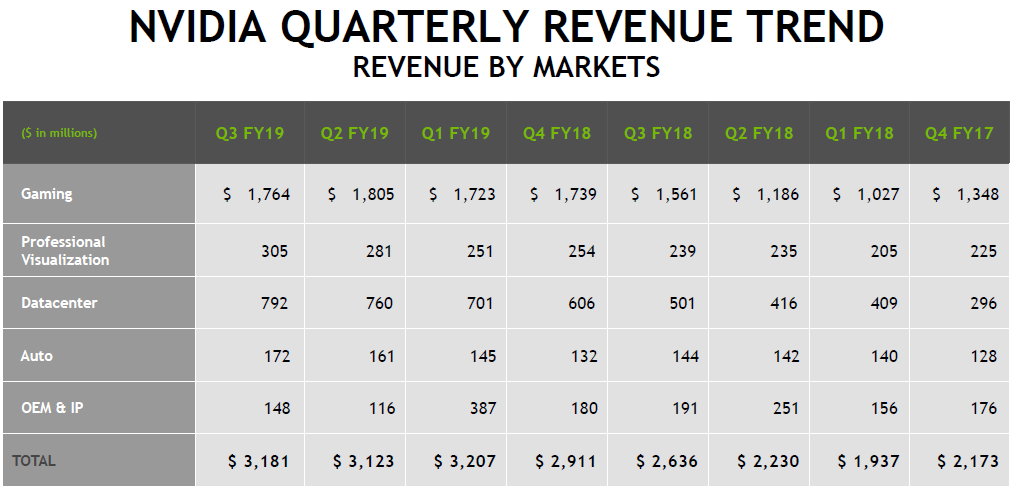Viewport: 1012px width, 488px height.
Task: Click the 'NVIDIA QUARTERLY REVENUE TREND' title
Action: click(507, 28)
